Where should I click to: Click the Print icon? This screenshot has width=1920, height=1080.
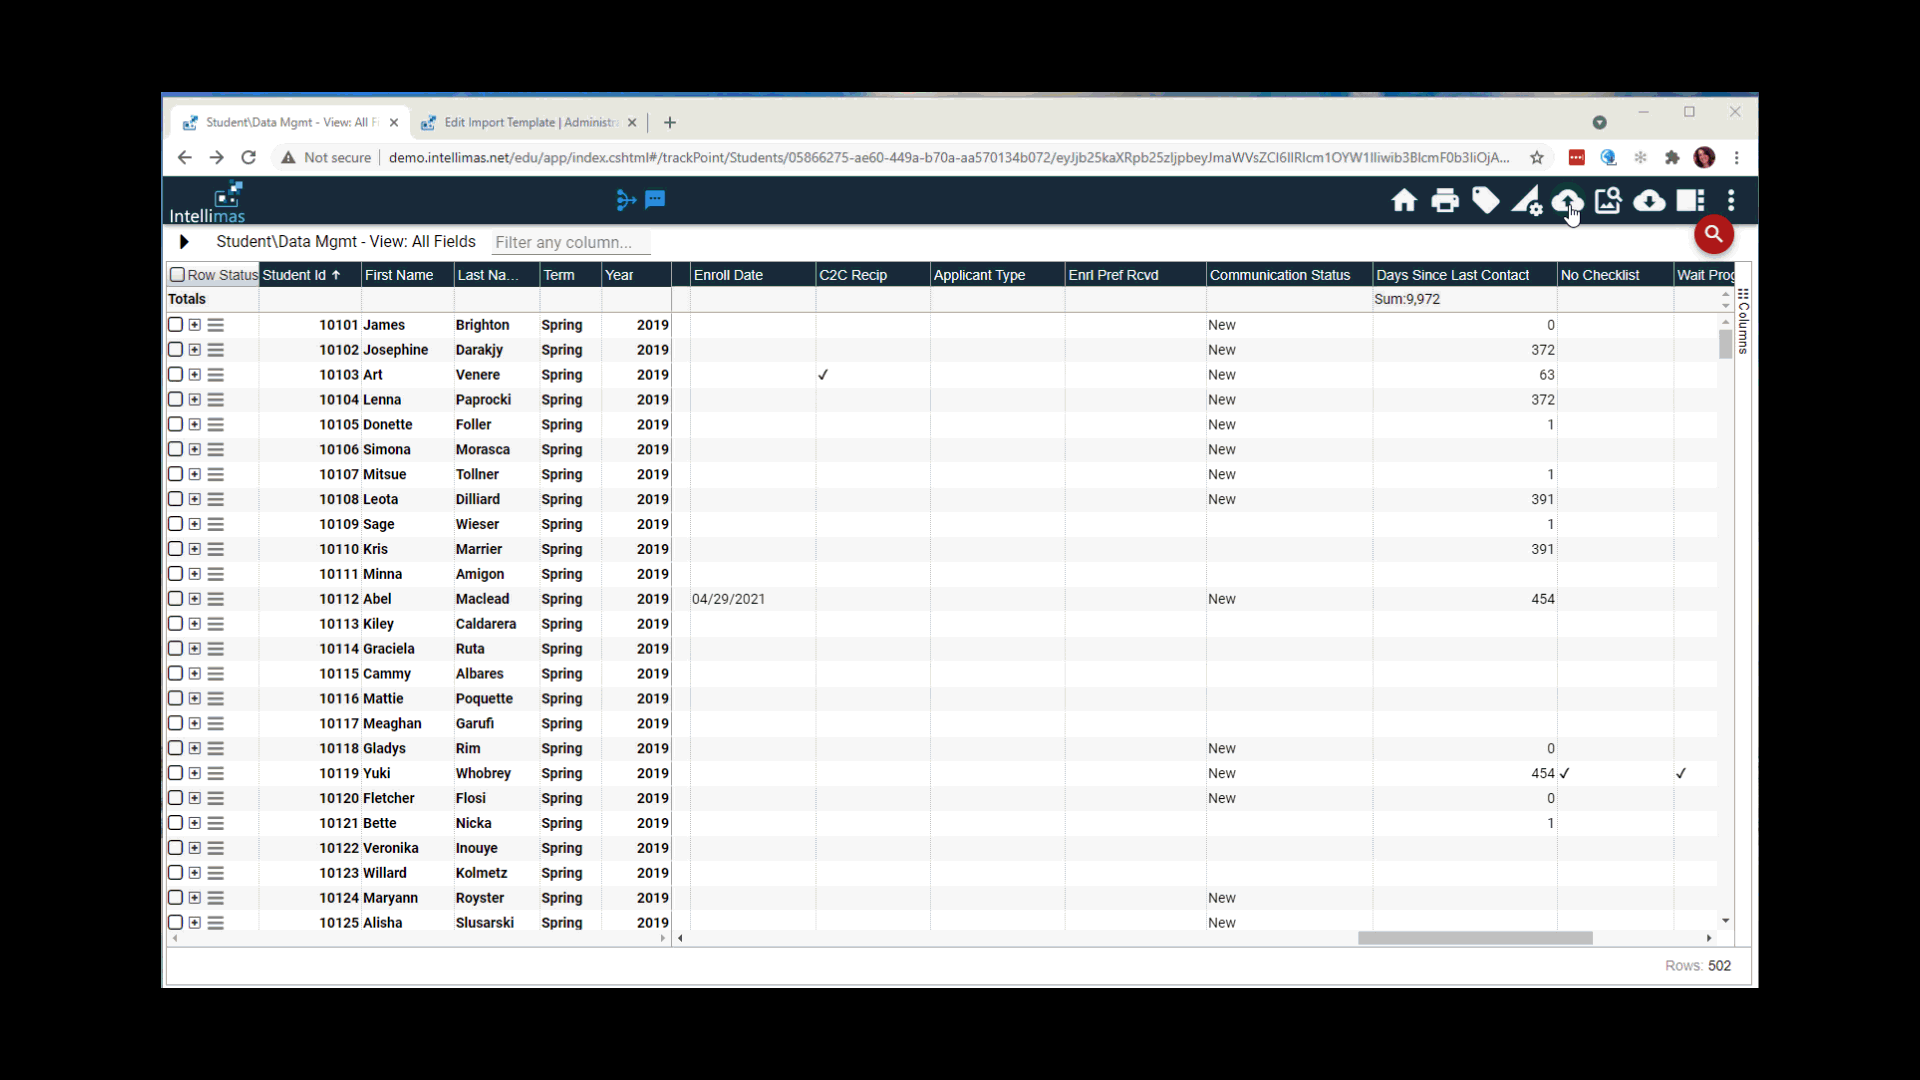(x=1445, y=201)
